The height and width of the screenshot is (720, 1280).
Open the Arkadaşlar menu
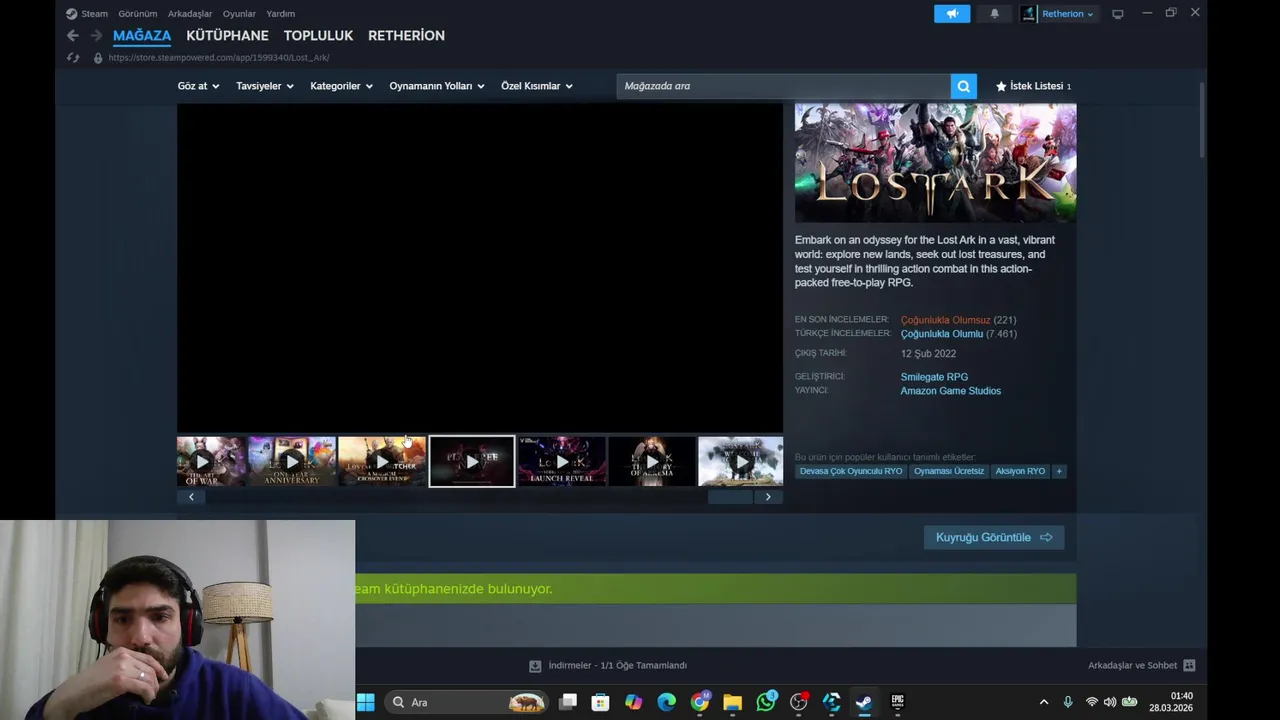pyautogui.click(x=190, y=14)
